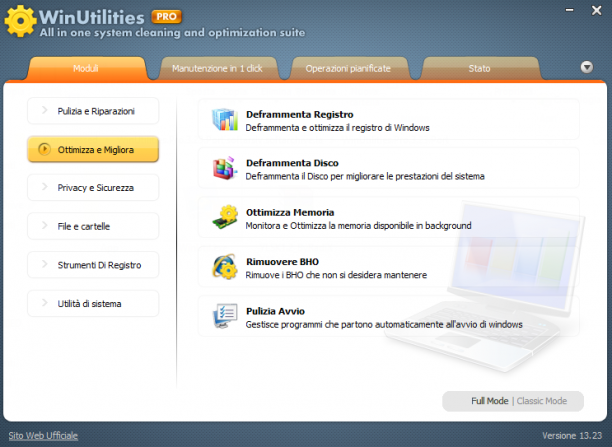Switch to Full Mode

(x=489, y=401)
